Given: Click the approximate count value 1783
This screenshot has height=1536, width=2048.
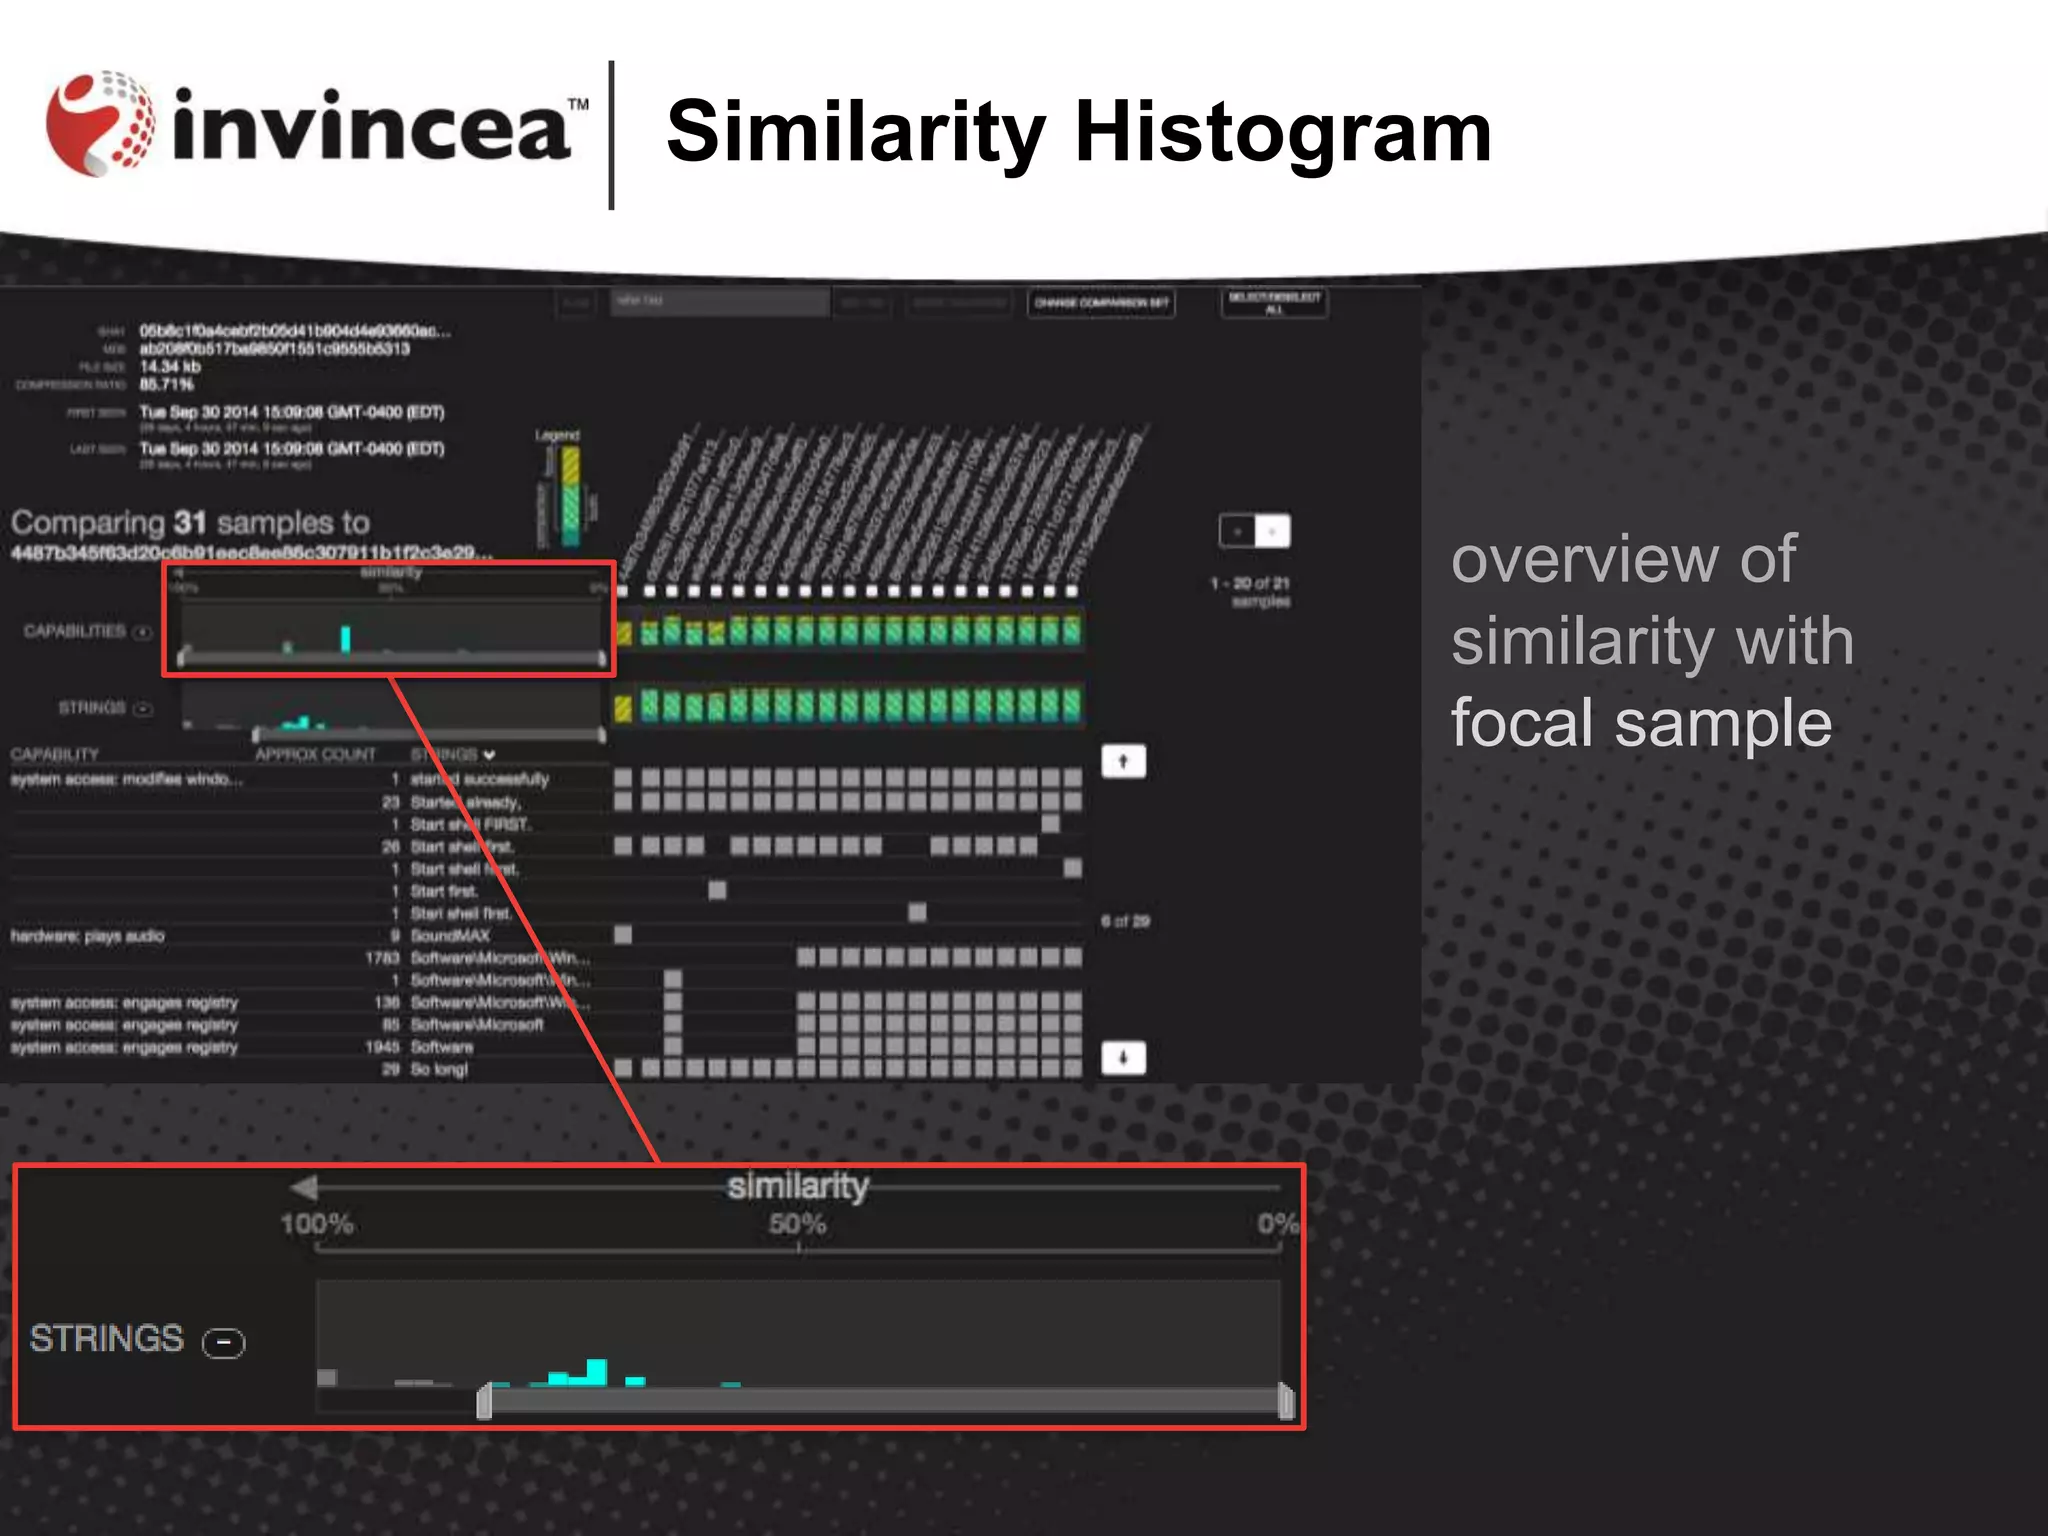Looking at the screenshot, I should tap(382, 958).
